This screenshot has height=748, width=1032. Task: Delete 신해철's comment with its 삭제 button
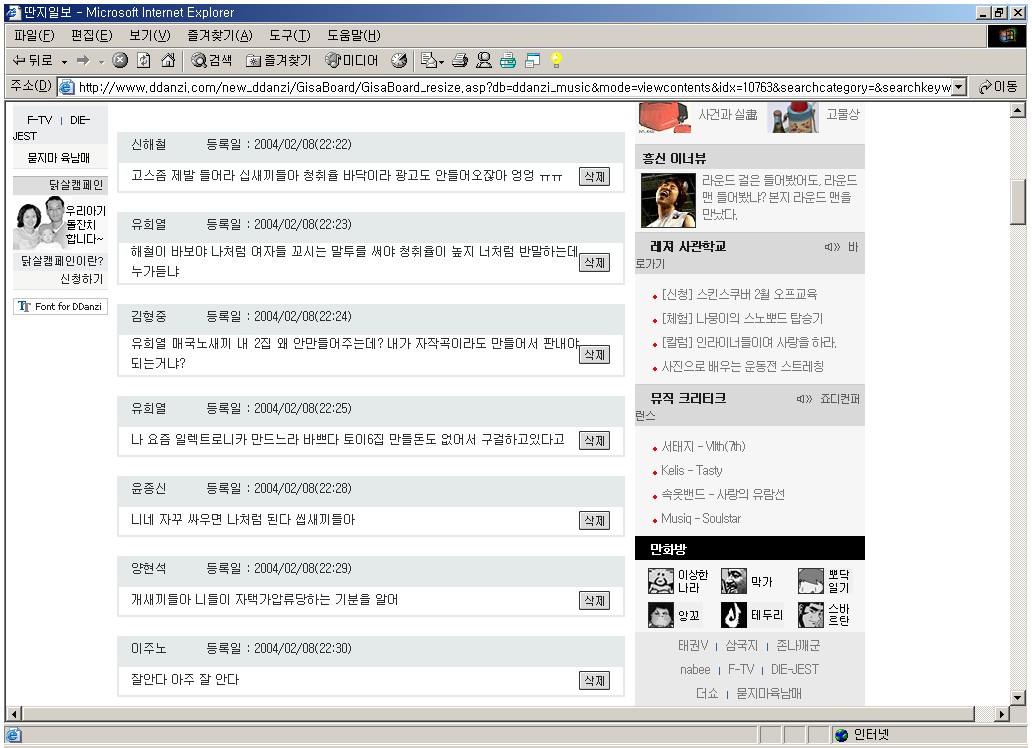tap(594, 176)
